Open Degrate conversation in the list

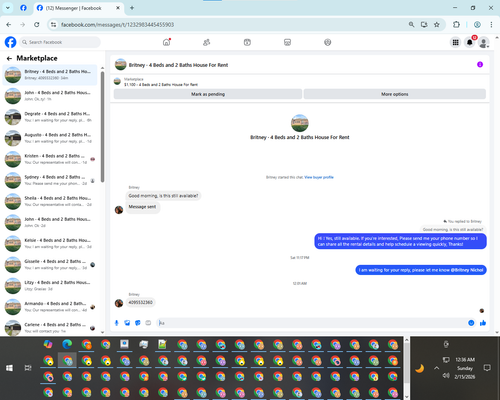click(50, 117)
